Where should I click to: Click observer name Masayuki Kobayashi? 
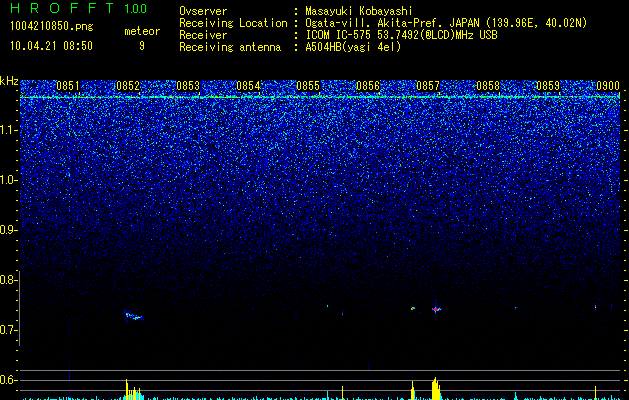tap(359, 11)
